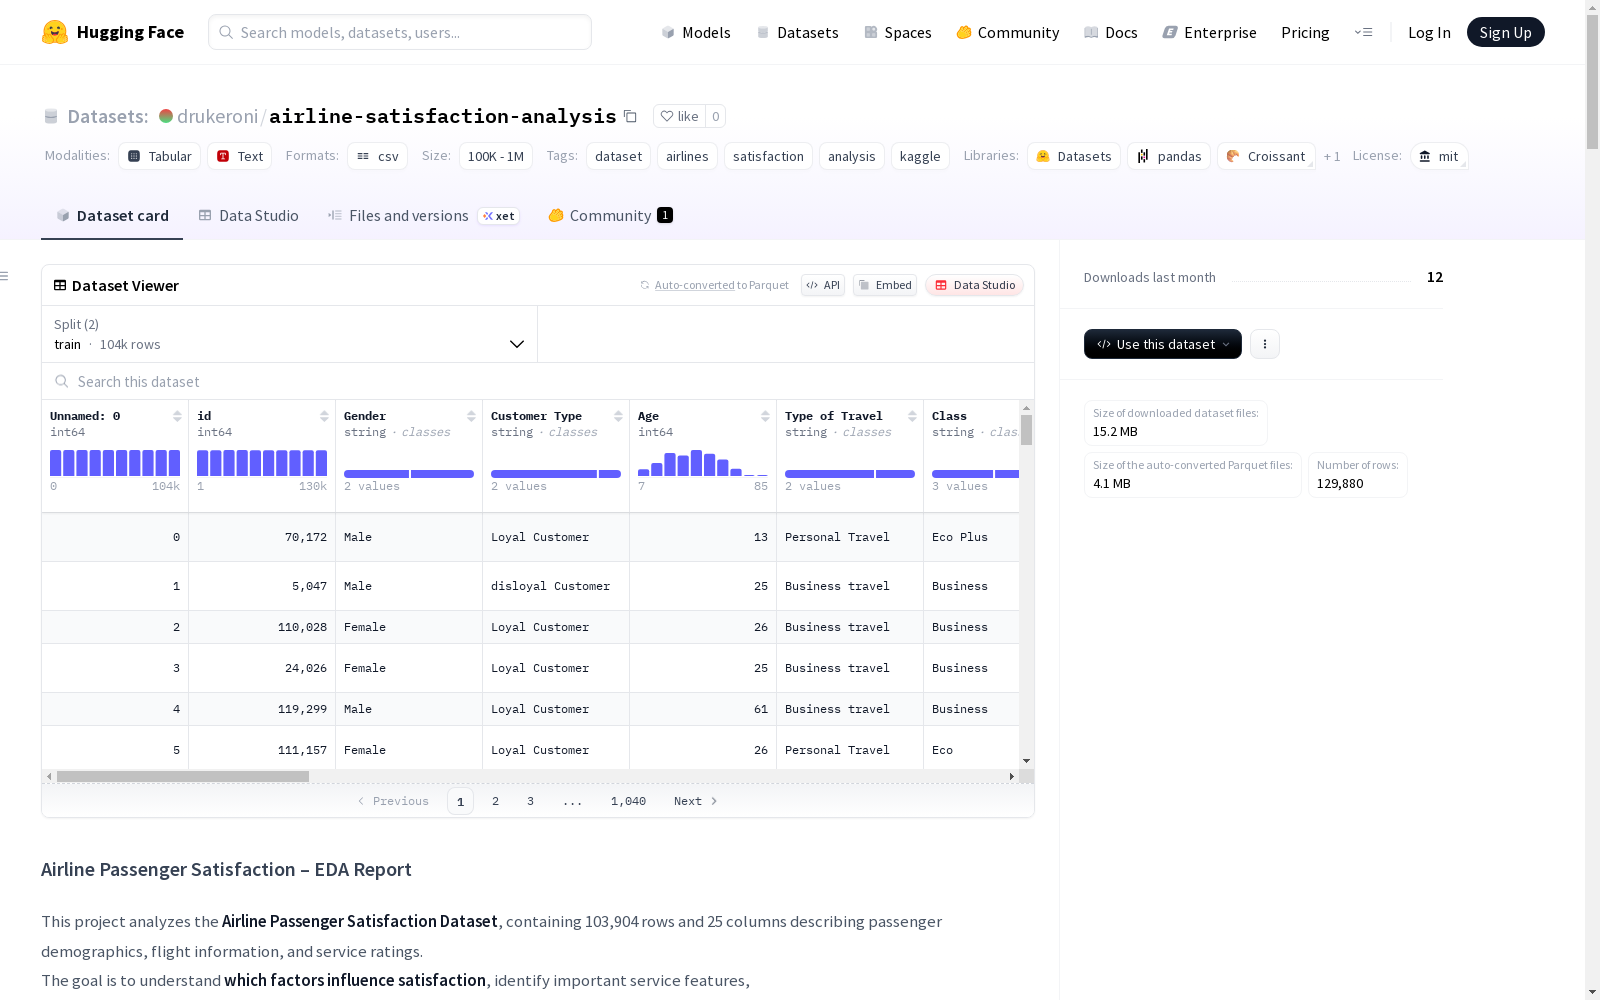Go to page 3 of the dataset
The image size is (1600, 1000).
click(530, 801)
